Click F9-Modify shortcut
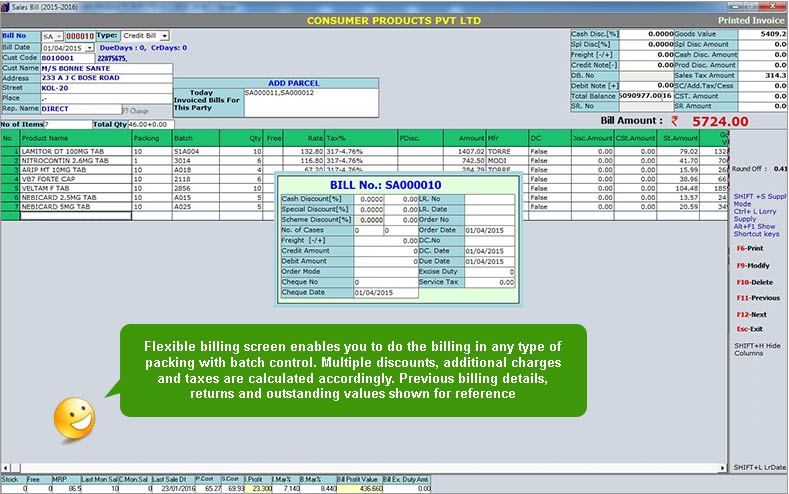Image resolution: width=789 pixels, height=494 pixels. 753,266
